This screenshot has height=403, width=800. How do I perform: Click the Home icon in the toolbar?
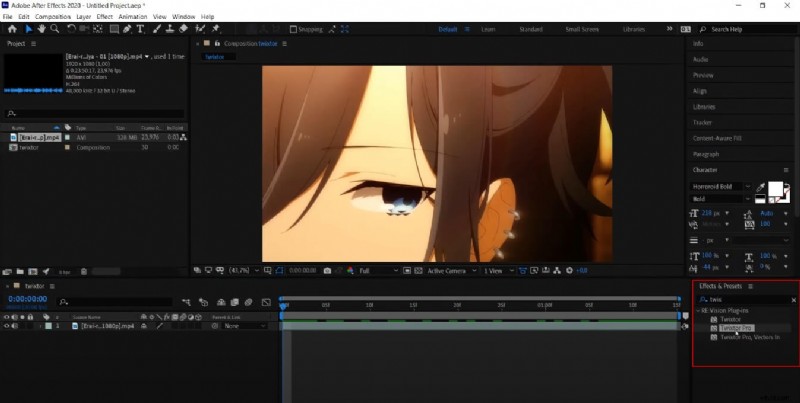12,29
